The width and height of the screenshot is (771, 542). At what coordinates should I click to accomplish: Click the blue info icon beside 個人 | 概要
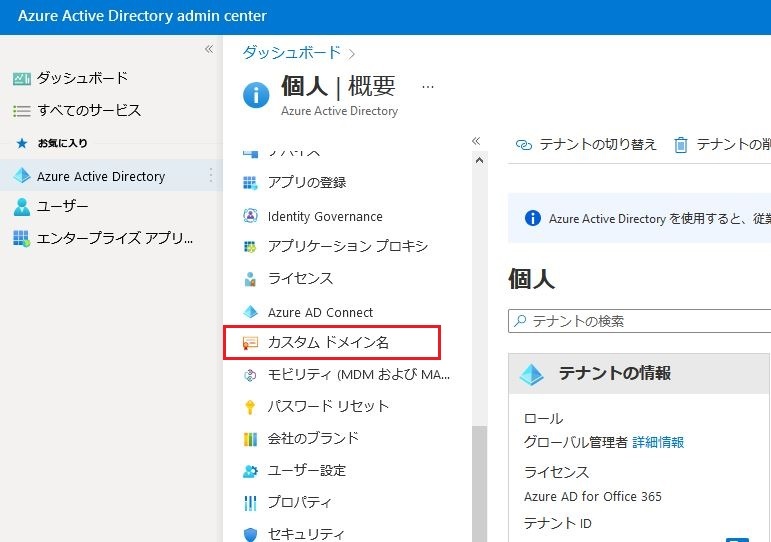point(256,95)
